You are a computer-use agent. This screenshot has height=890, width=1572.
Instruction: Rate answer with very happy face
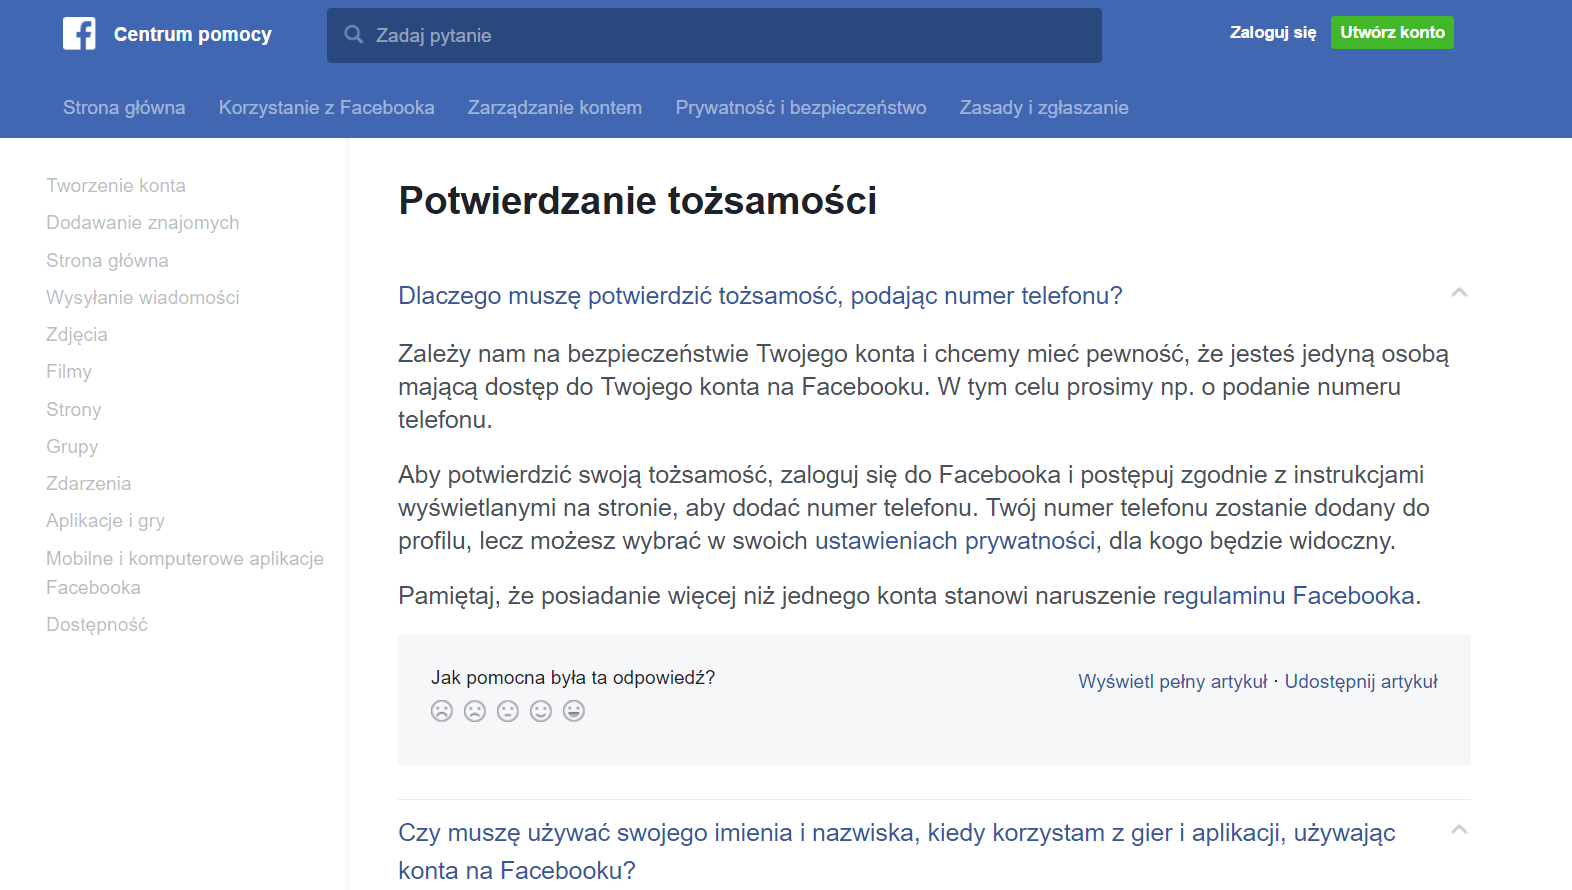click(x=574, y=711)
